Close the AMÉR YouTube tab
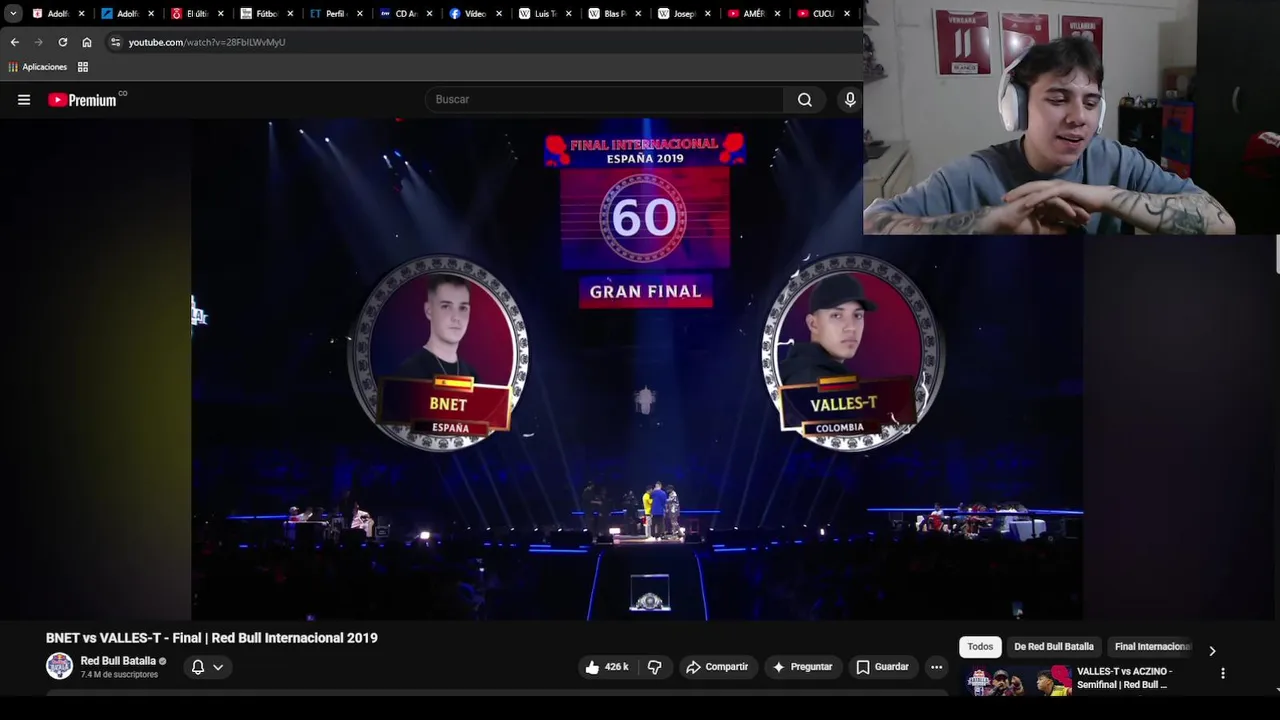Image resolution: width=1280 pixels, height=720 pixels. (777, 14)
